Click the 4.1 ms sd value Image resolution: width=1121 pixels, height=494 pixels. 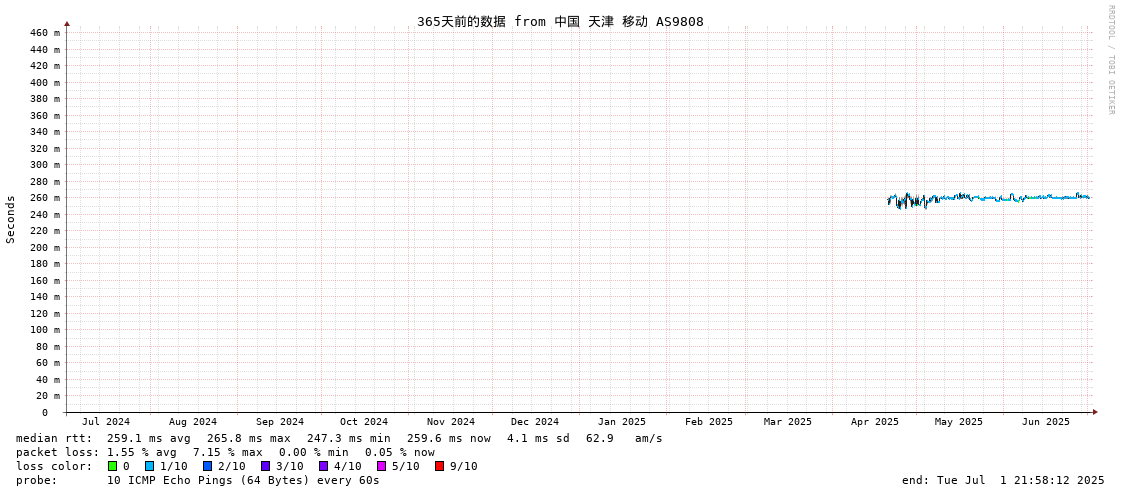click(538, 438)
